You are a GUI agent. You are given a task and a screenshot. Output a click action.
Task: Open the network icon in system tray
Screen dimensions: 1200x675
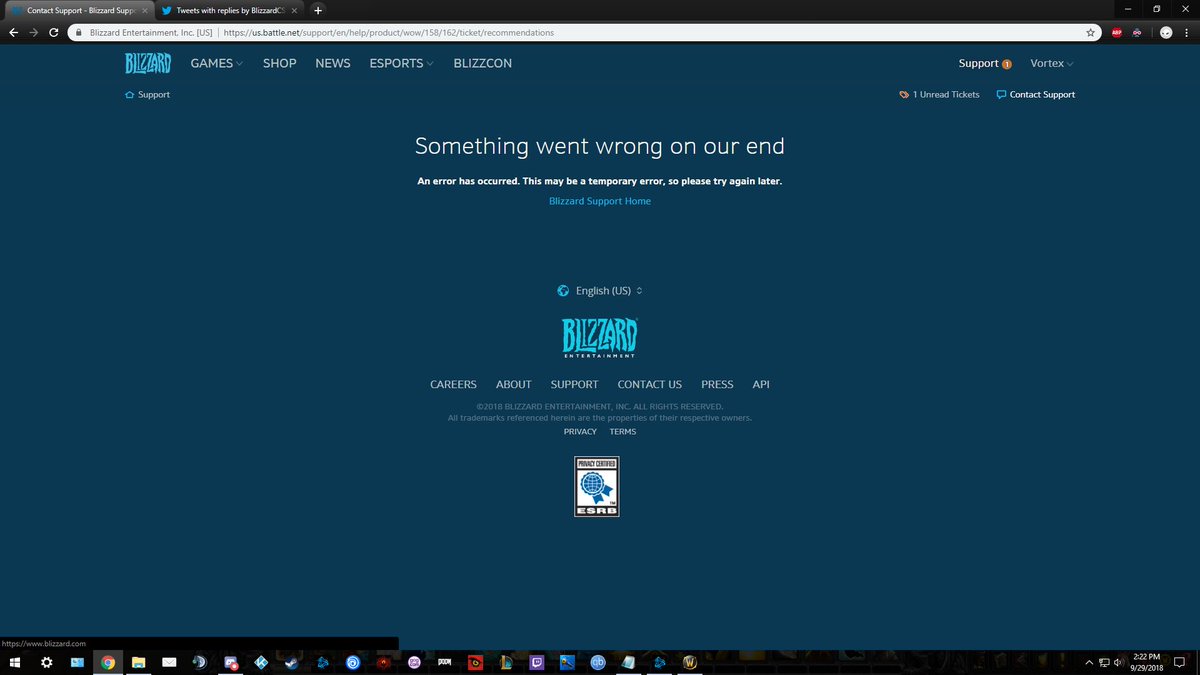coord(1105,662)
